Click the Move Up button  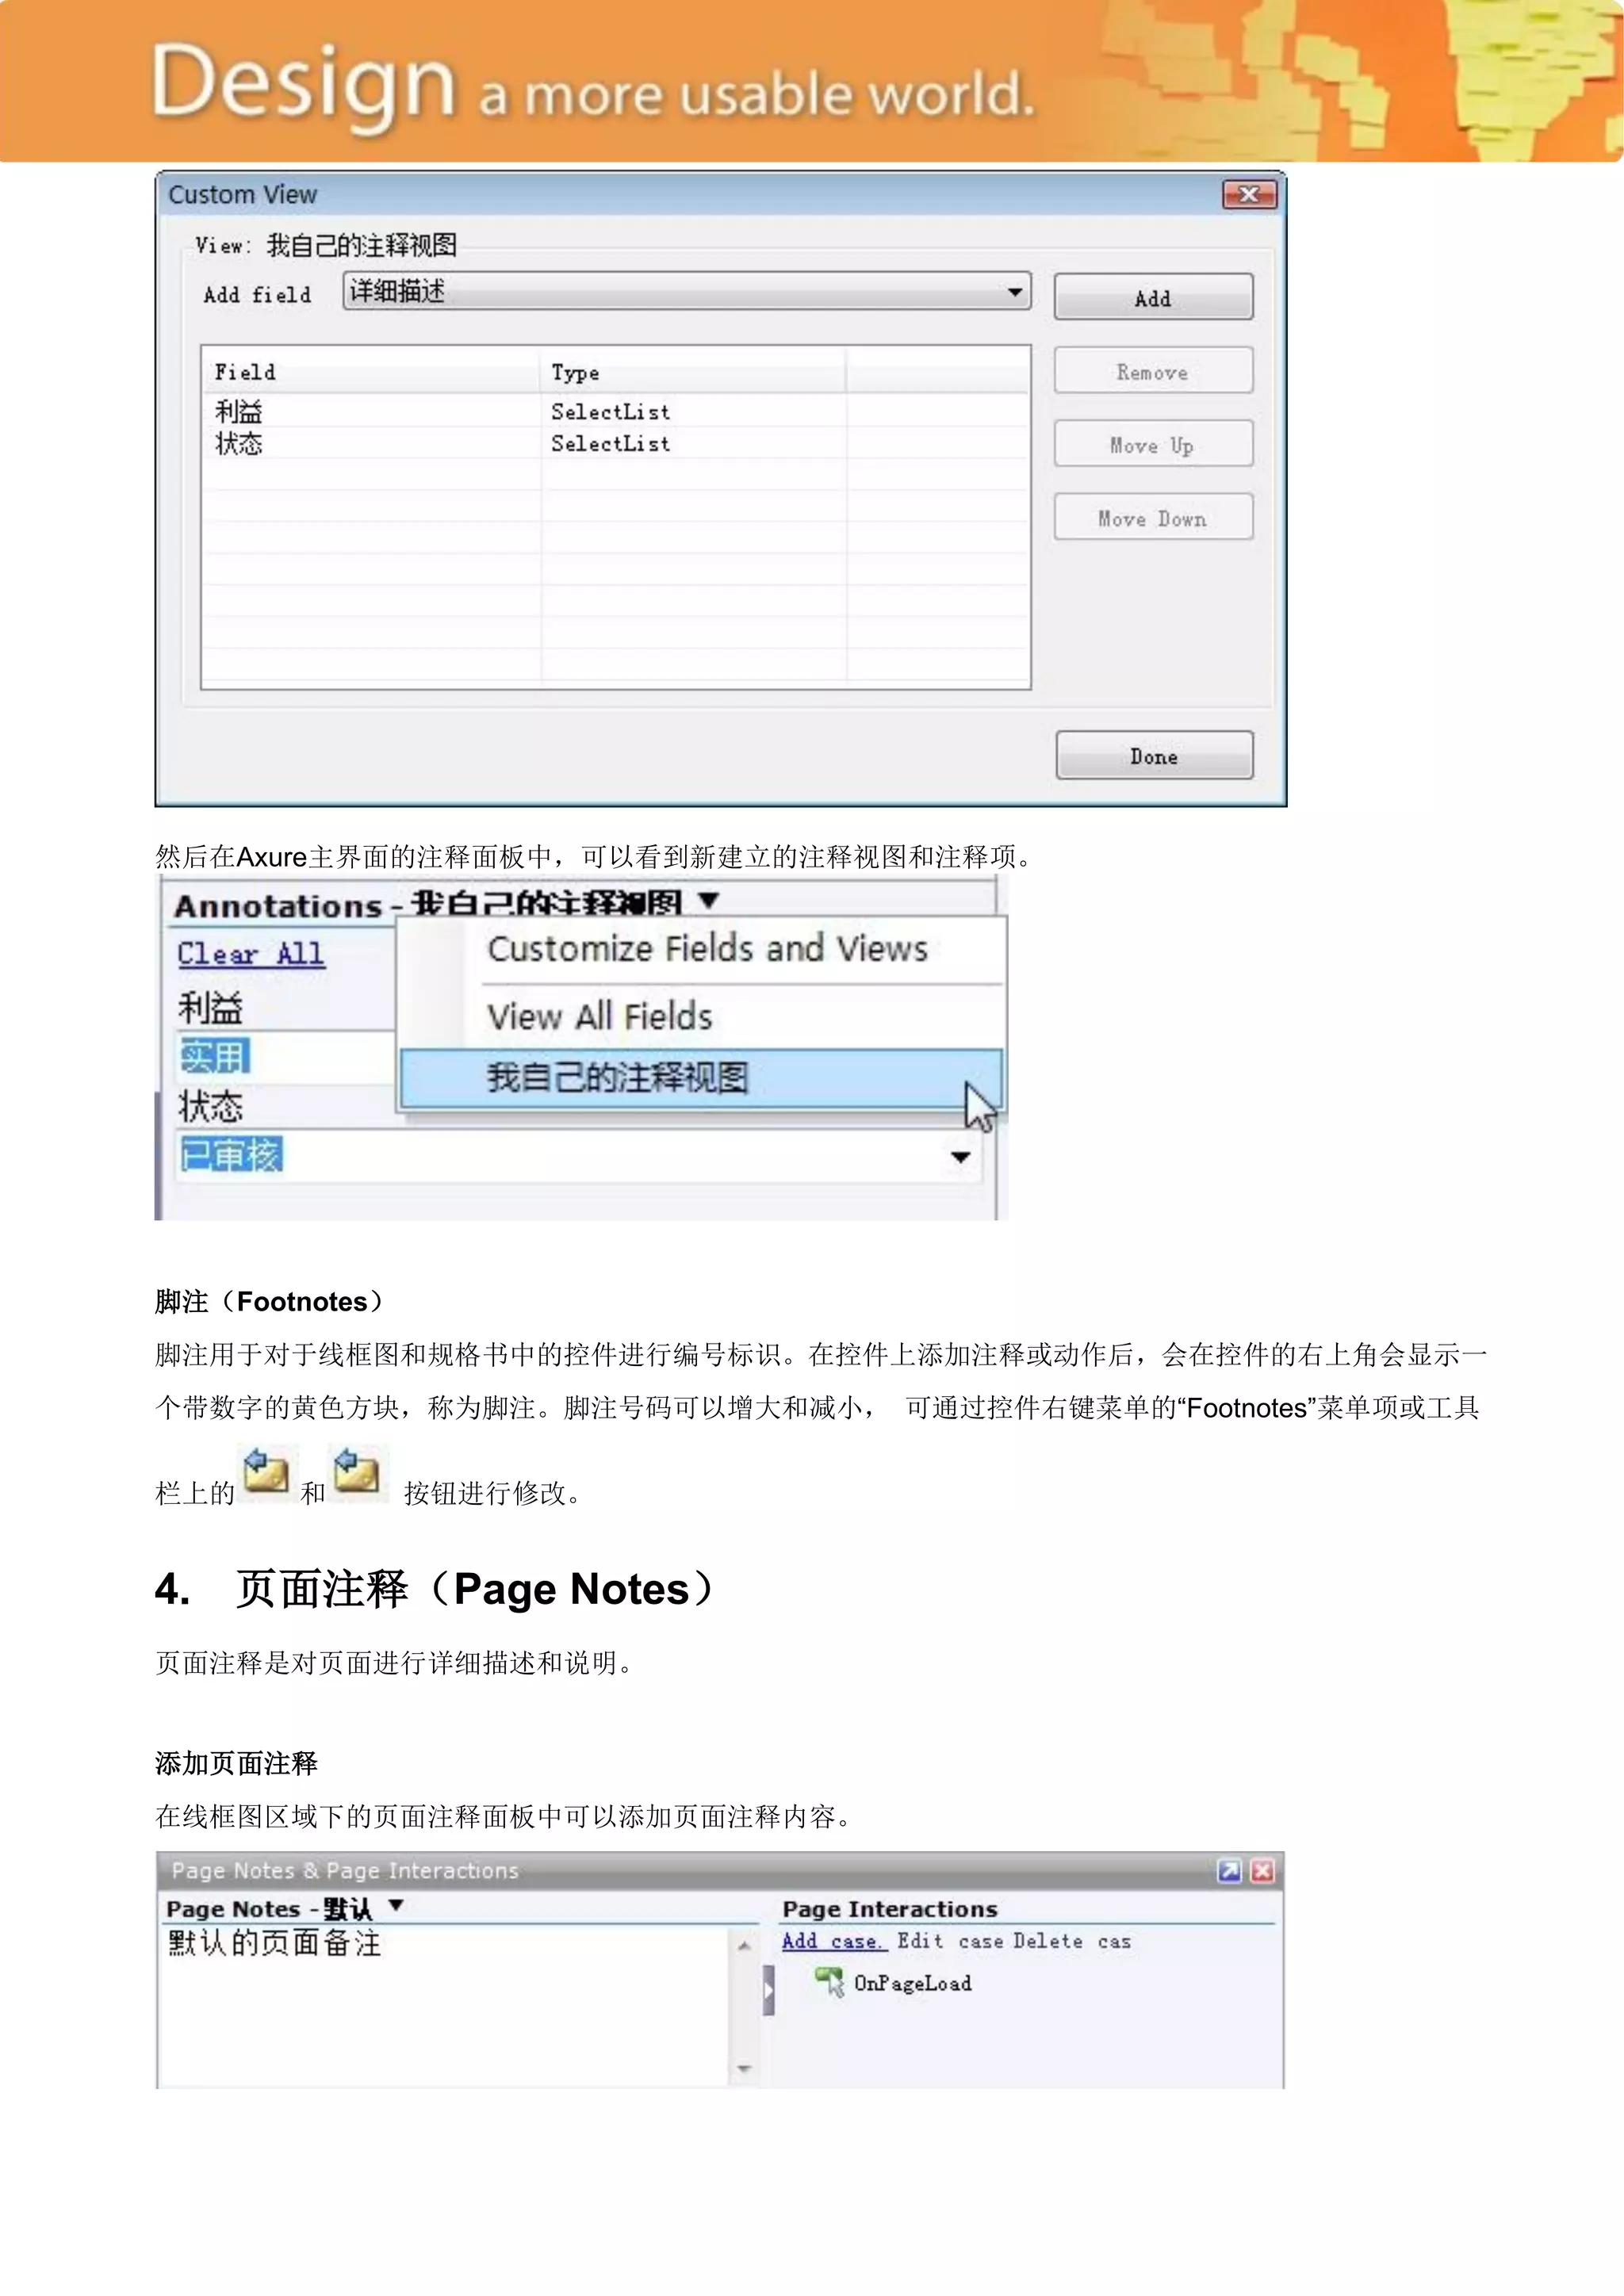tap(1153, 444)
